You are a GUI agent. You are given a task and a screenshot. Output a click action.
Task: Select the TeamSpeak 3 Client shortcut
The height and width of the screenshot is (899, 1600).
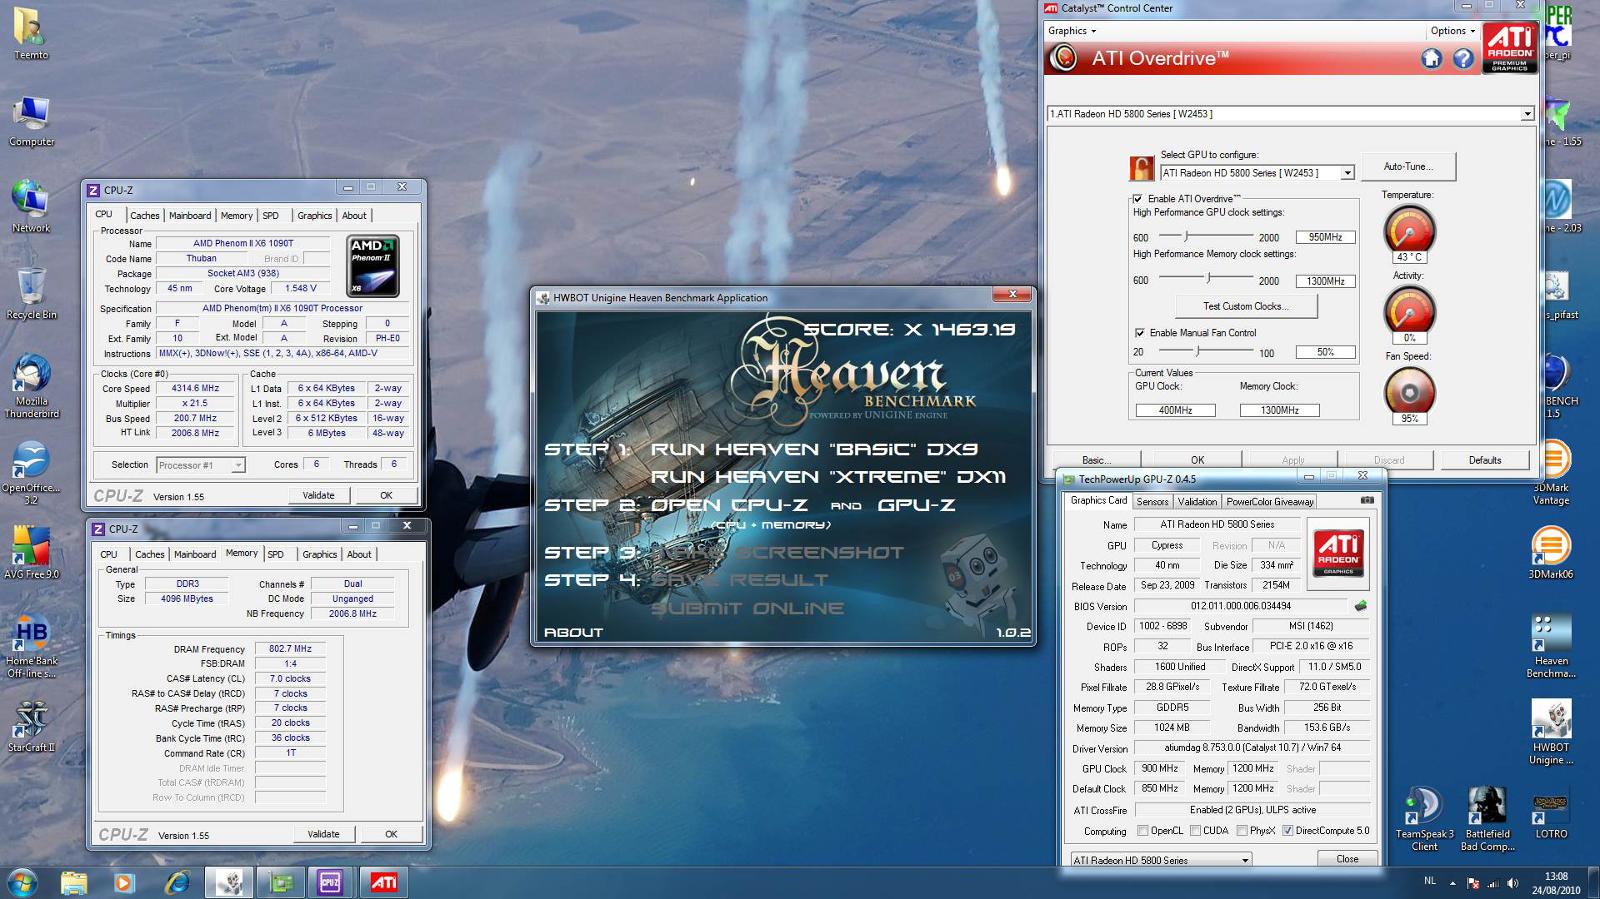click(1424, 819)
